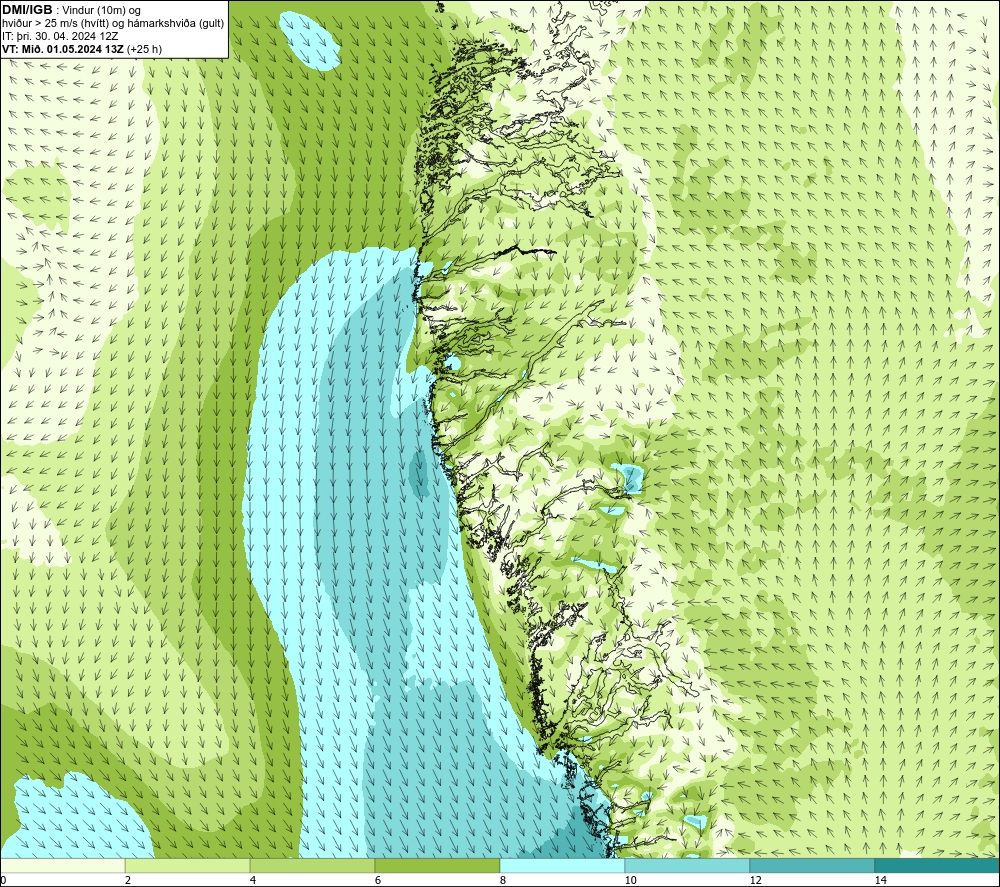Click the colorbar label 6
The height and width of the screenshot is (887, 1000).
[x=378, y=880]
